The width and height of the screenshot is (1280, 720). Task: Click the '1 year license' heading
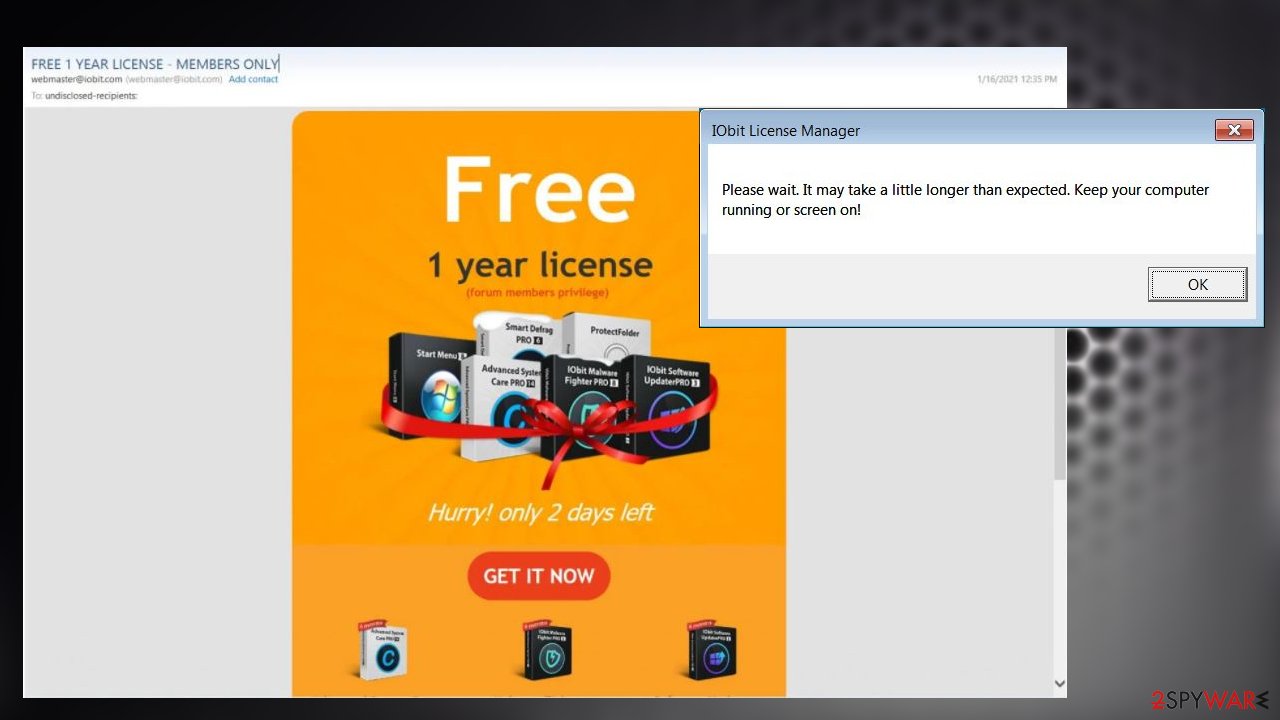pyautogui.click(x=540, y=266)
